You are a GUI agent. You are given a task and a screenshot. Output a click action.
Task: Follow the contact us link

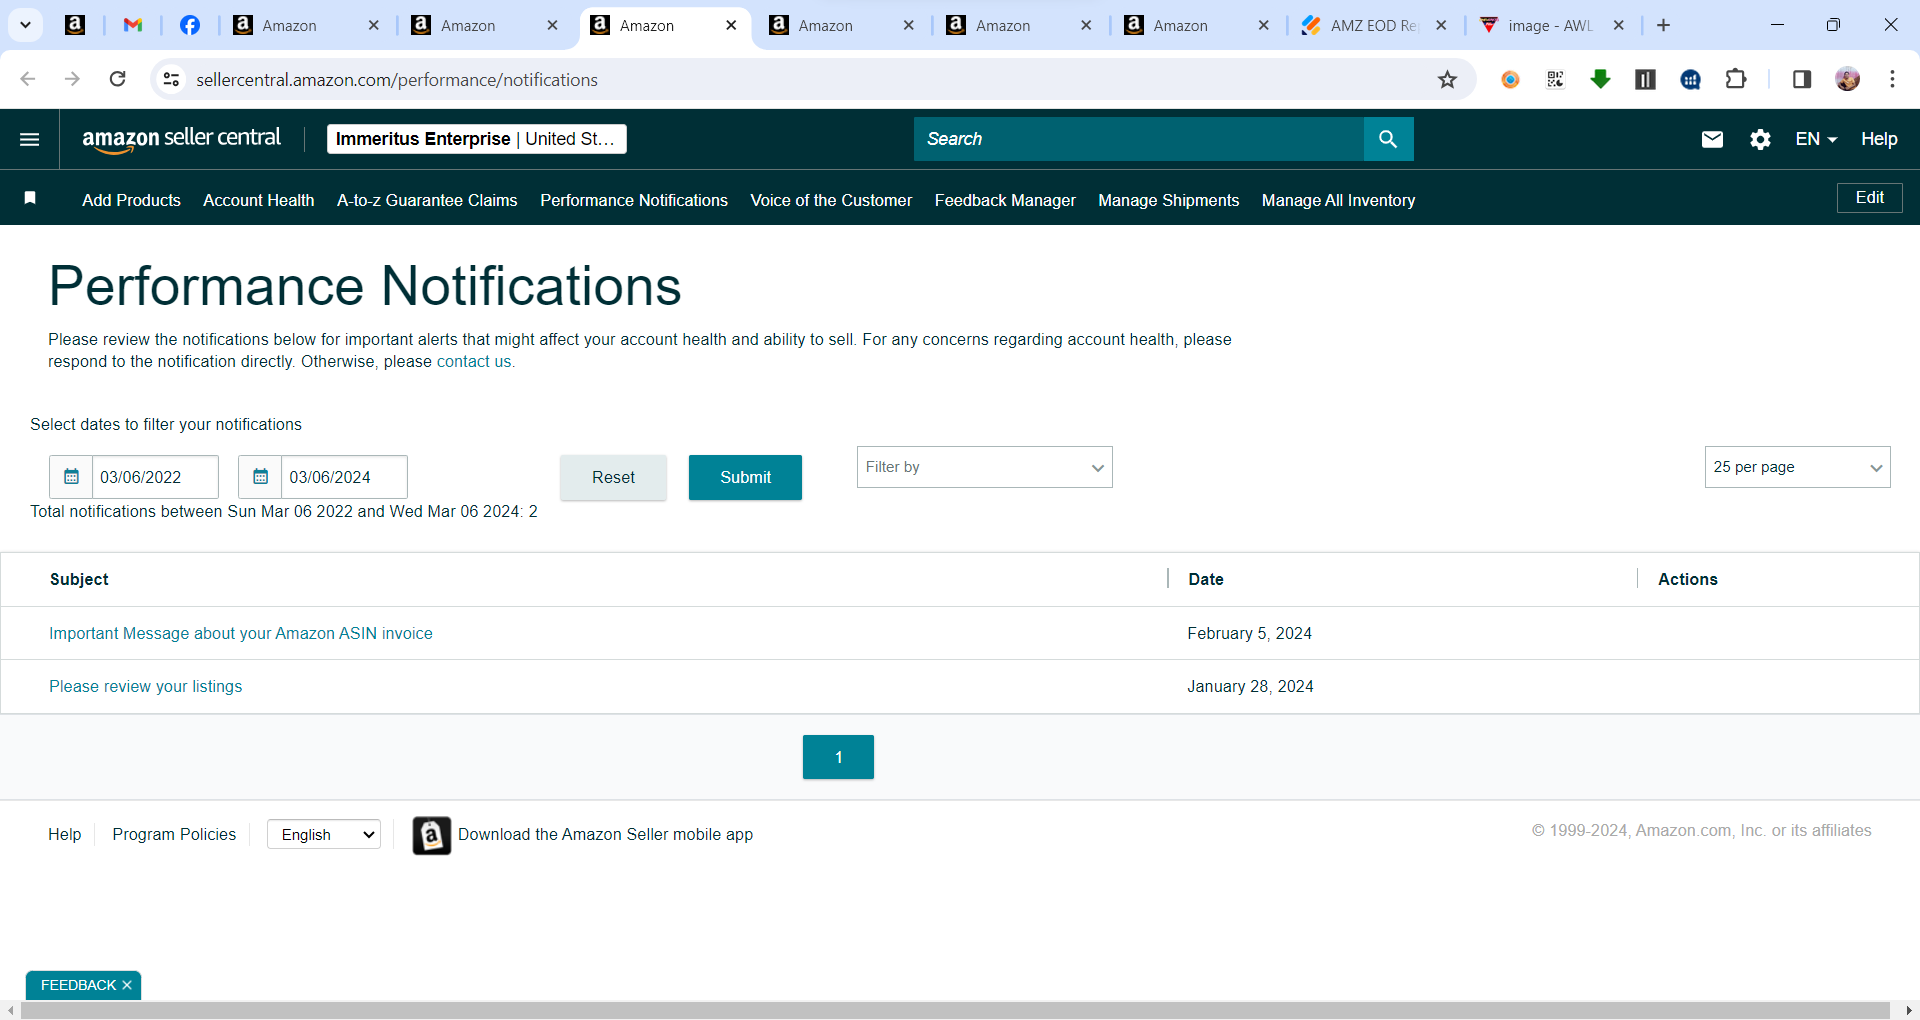pyautogui.click(x=474, y=362)
